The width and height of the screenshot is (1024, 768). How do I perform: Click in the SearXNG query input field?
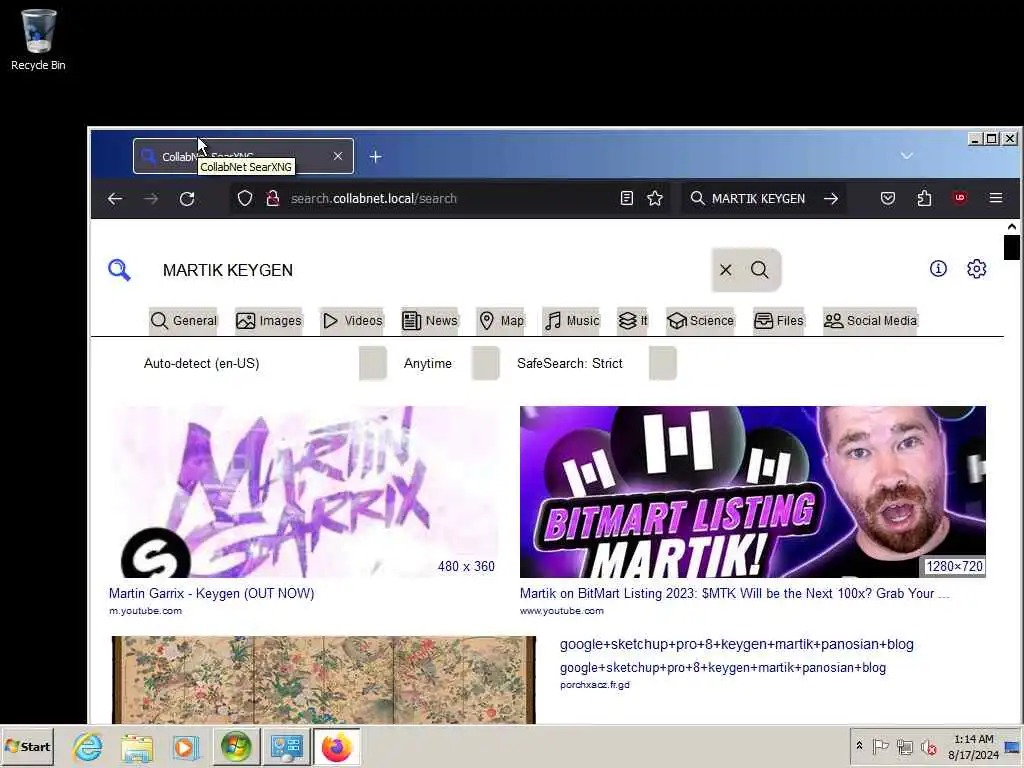[x=431, y=270]
